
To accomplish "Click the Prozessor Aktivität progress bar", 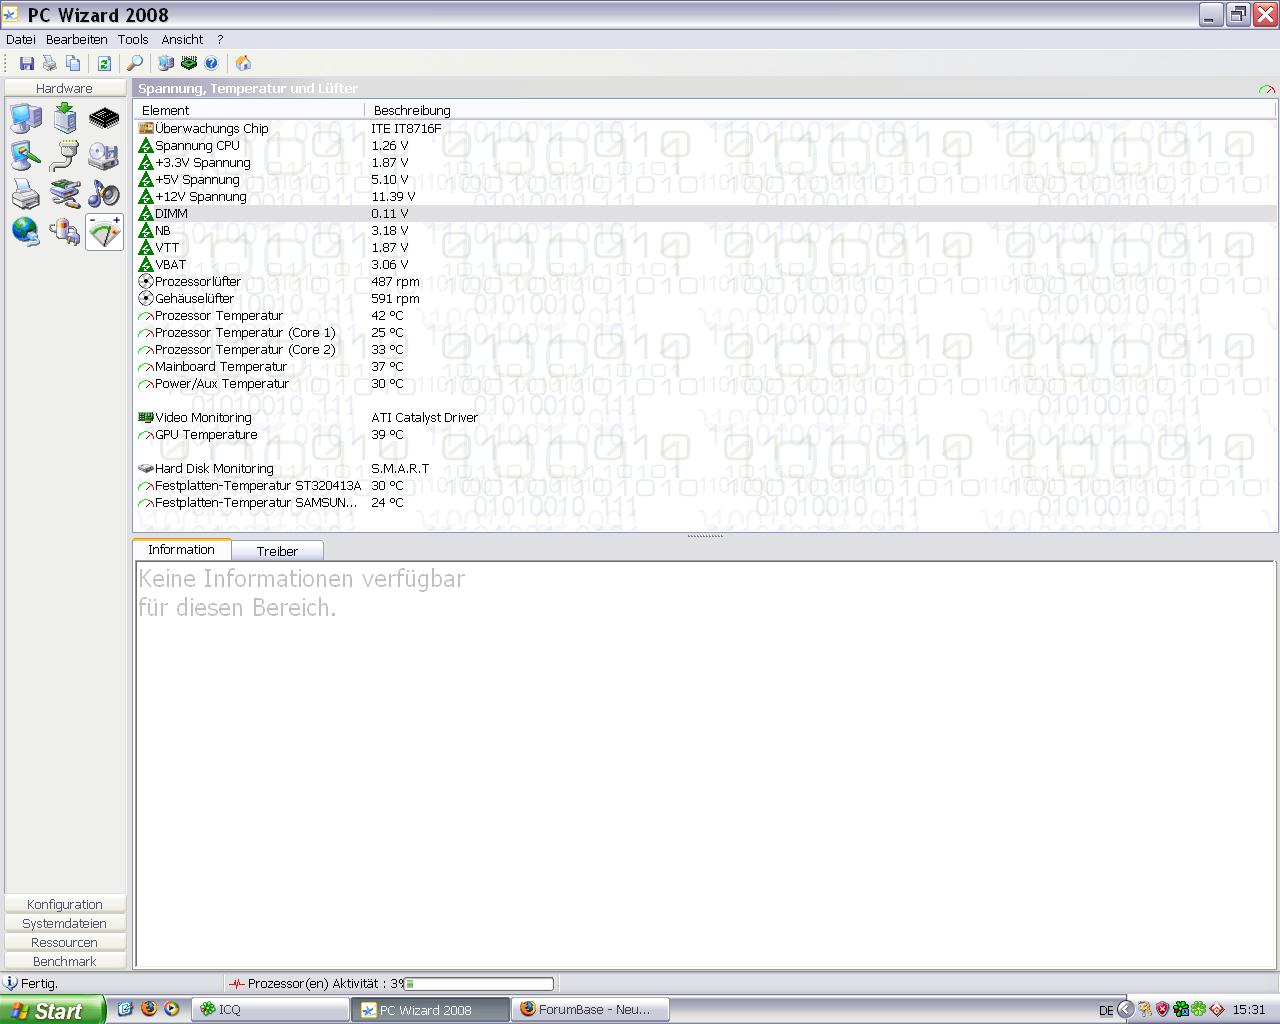I will [x=478, y=984].
